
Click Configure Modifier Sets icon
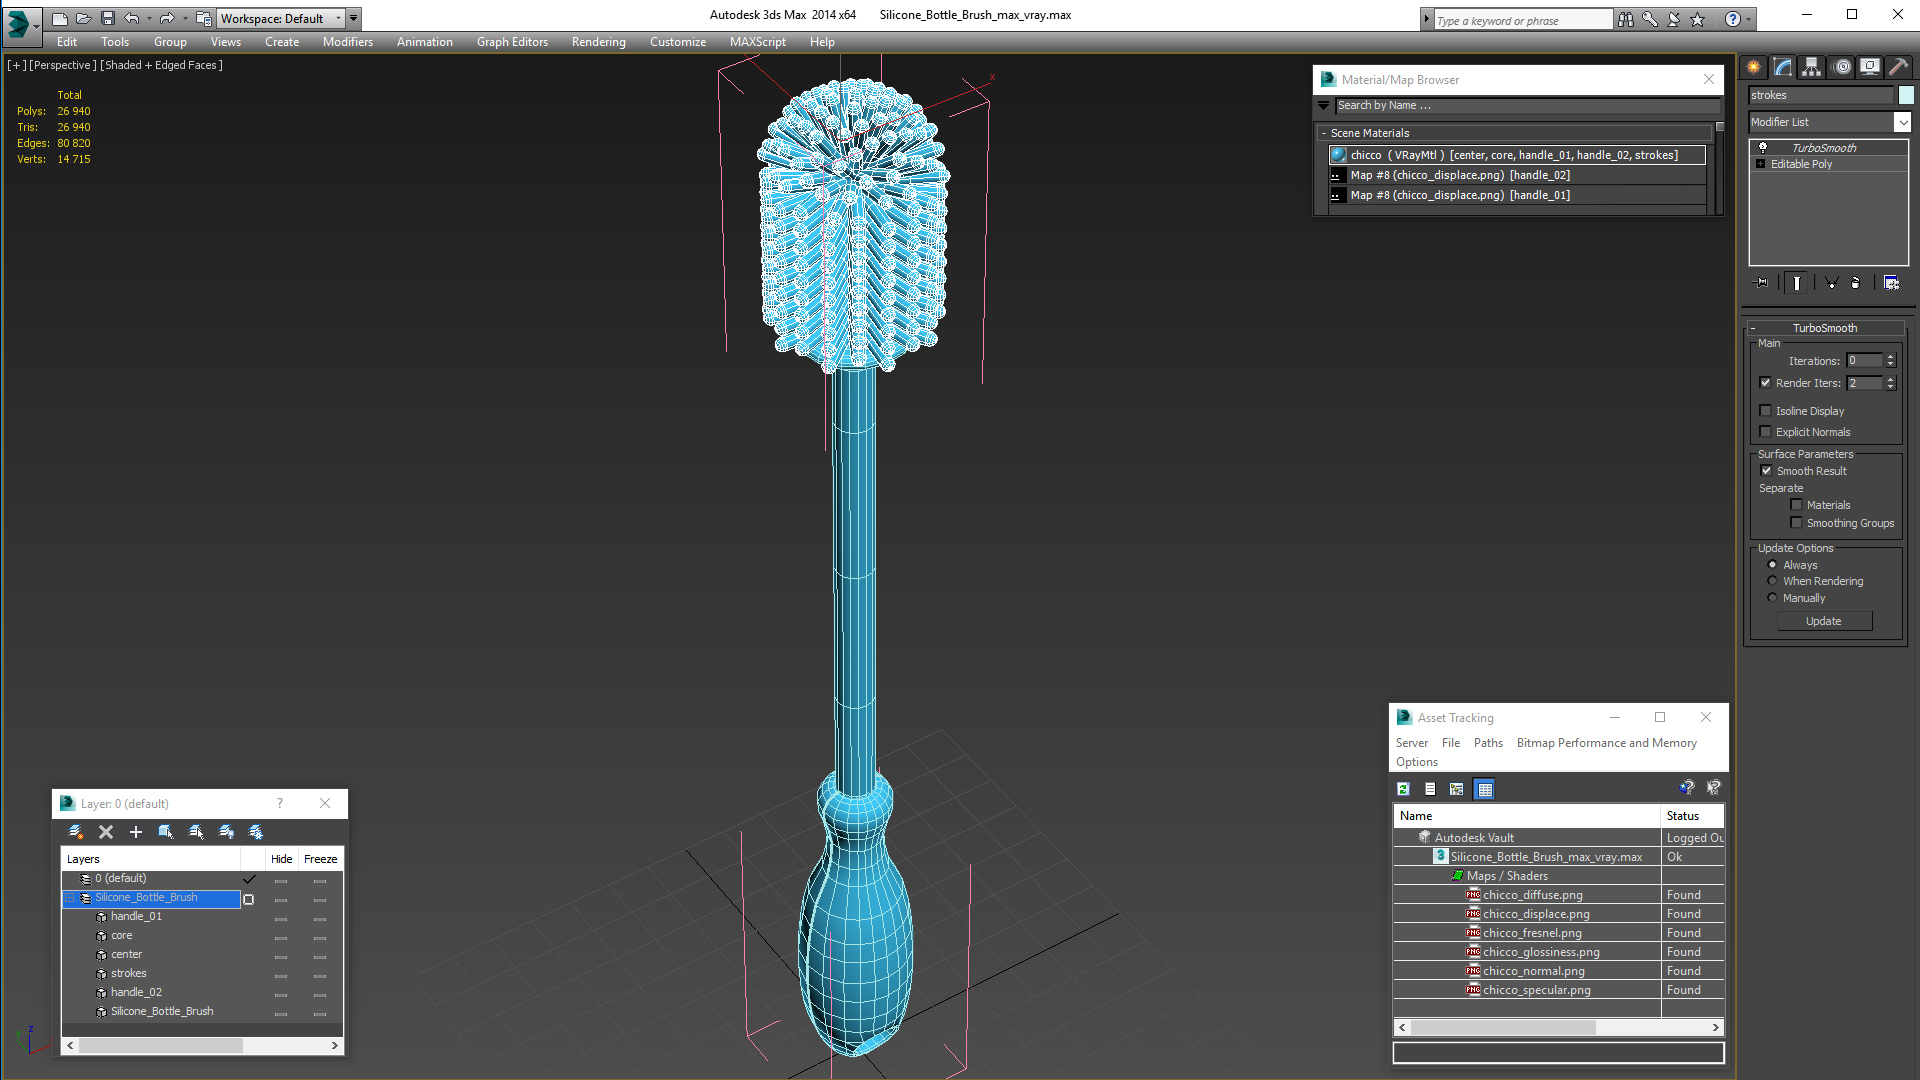(x=1891, y=283)
